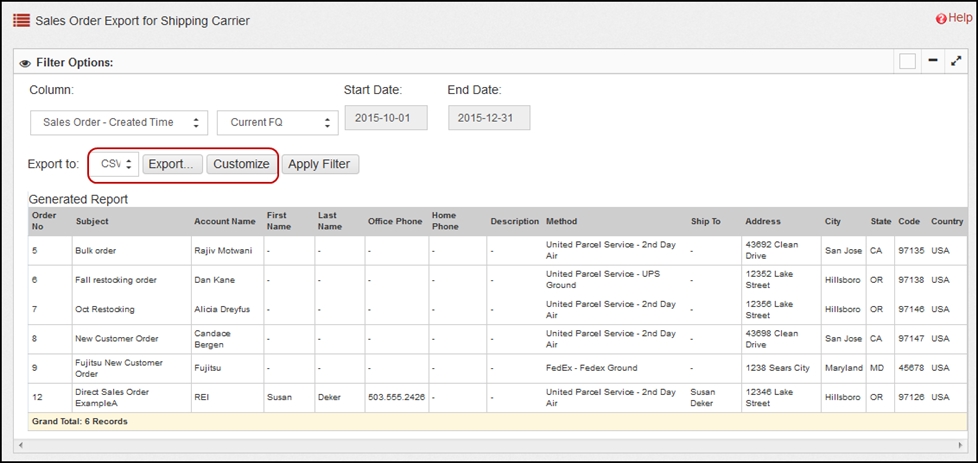Screen dimensions: 978x463
Task: Open the Sales Order - Created Time dropdown
Action: (120, 122)
